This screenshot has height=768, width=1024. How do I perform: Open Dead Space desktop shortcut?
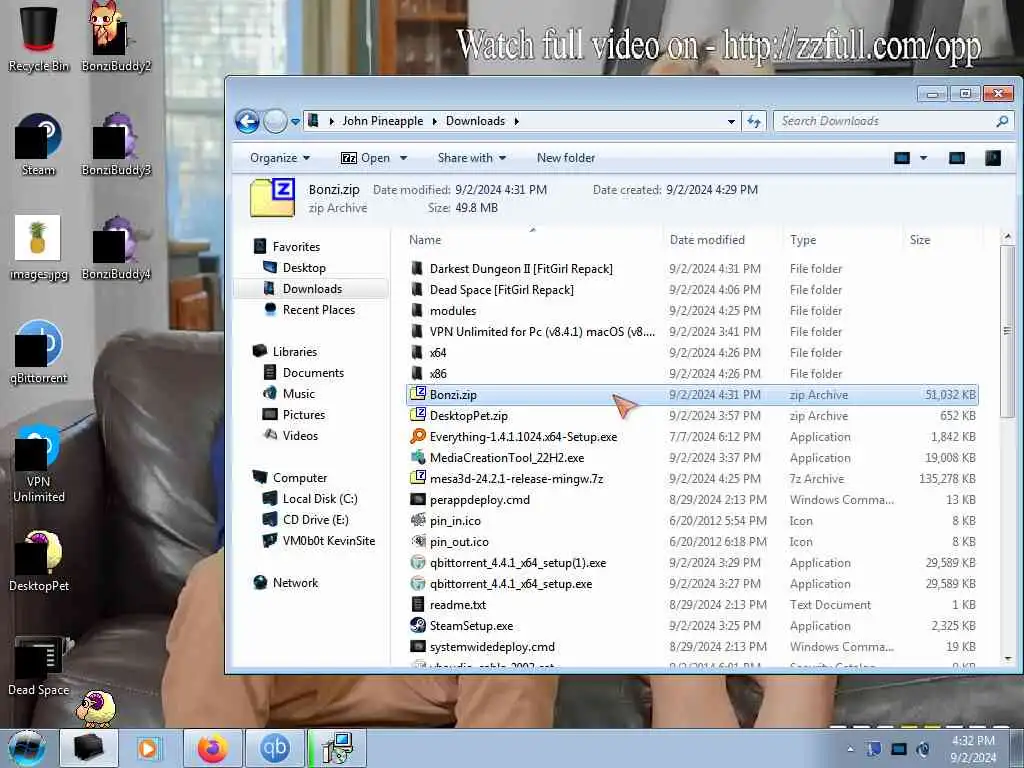tap(39, 666)
